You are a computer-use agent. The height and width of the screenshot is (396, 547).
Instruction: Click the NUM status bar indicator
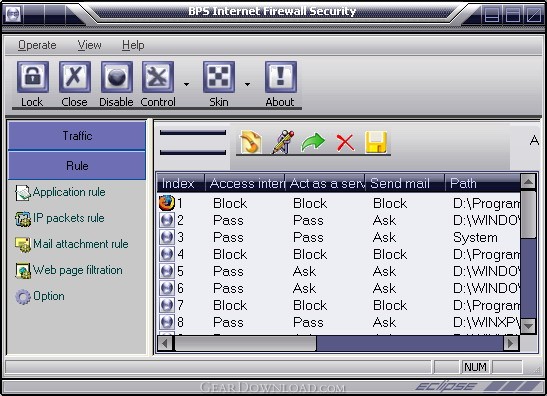(475, 367)
